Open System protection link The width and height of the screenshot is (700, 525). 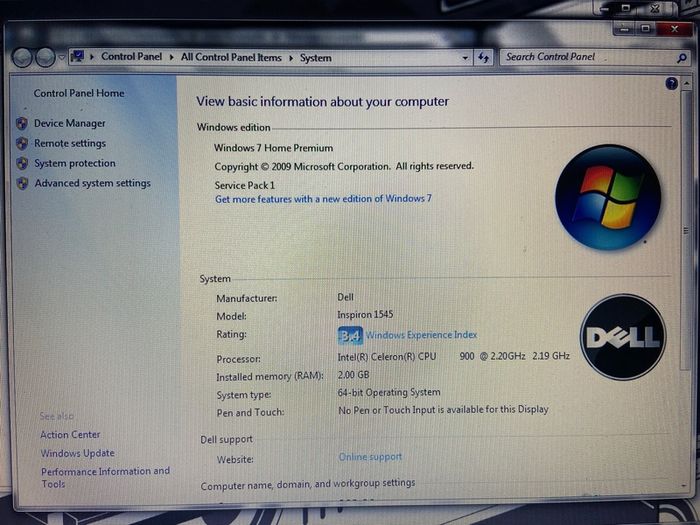click(75, 163)
